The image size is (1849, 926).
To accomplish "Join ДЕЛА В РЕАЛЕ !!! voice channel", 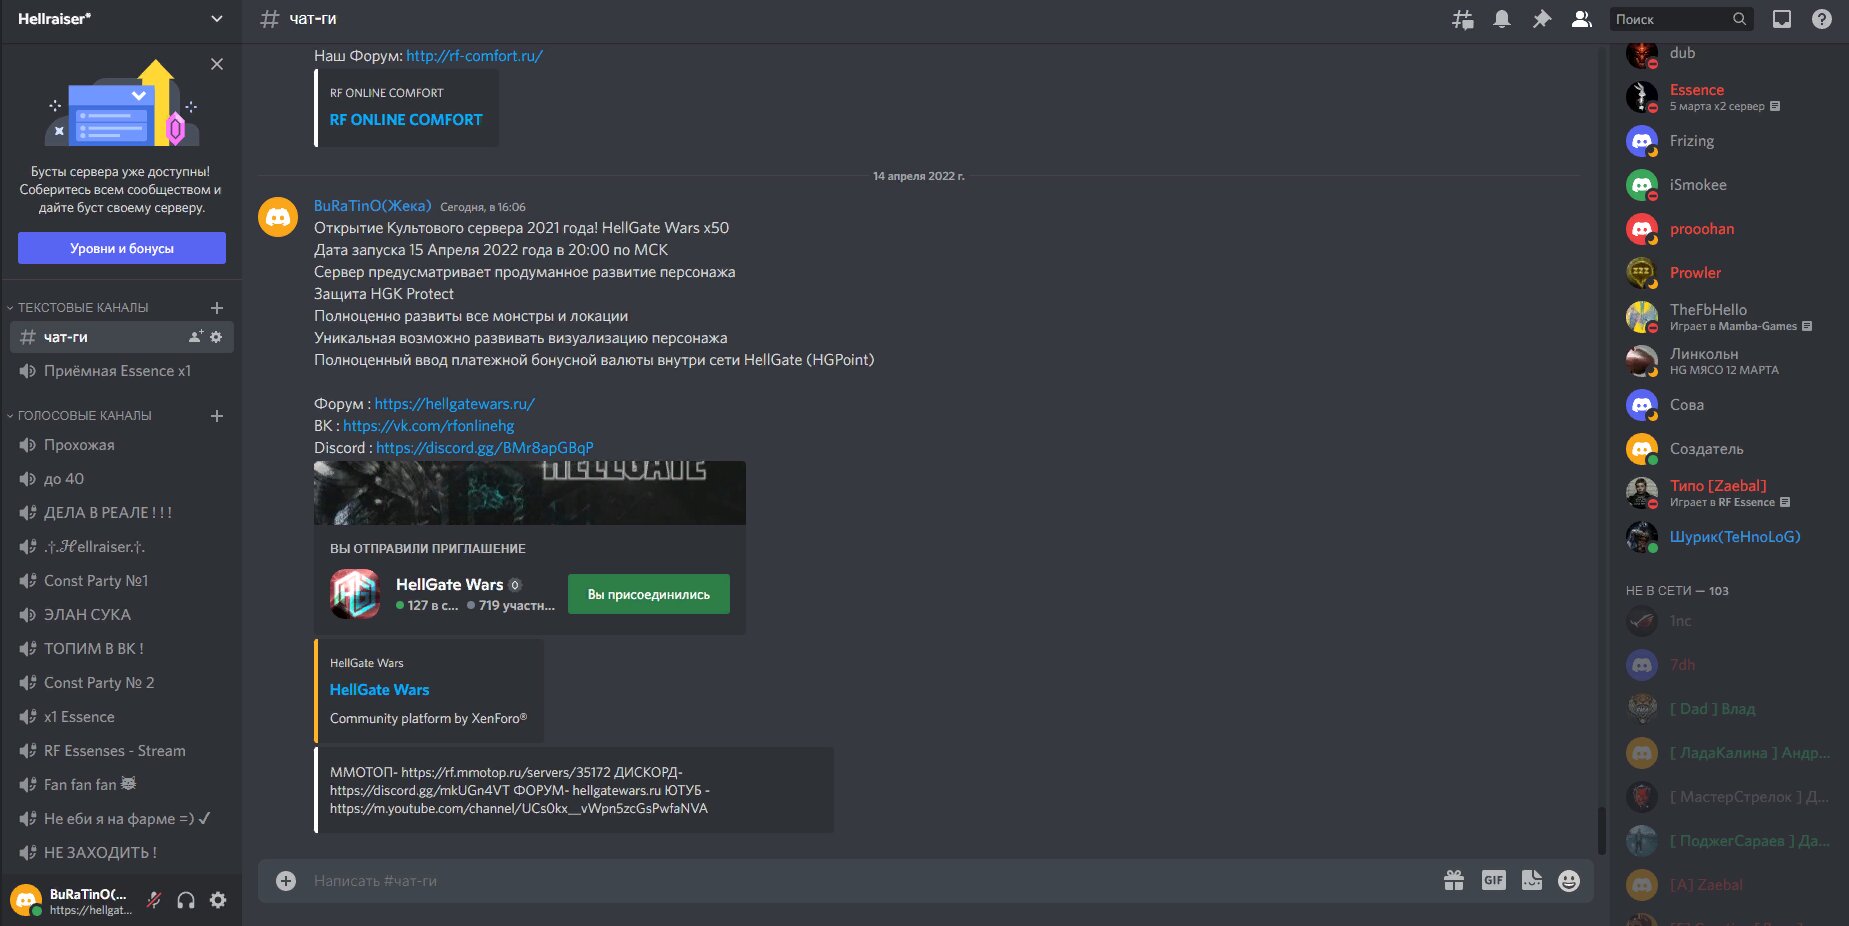I will point(122,513).
